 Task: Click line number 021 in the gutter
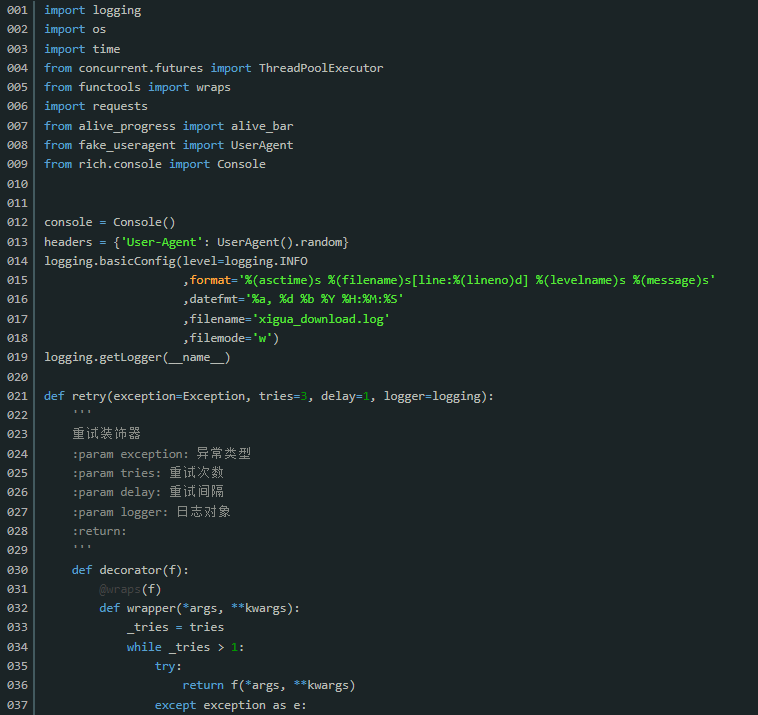(x=17, y=396)
